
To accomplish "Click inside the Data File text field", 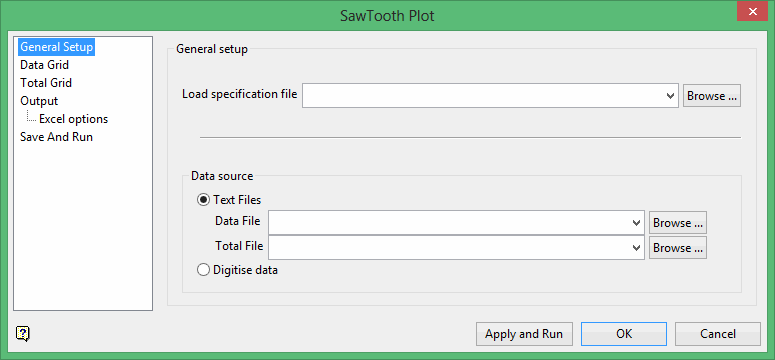I will coord(449,223).
